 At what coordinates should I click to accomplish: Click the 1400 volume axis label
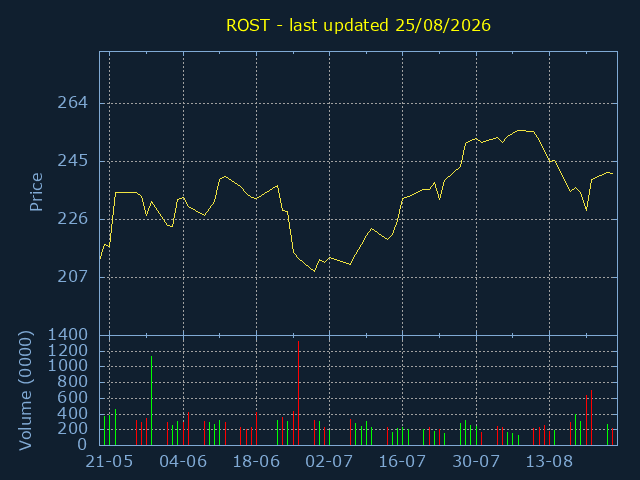click(x=68, y=335)
